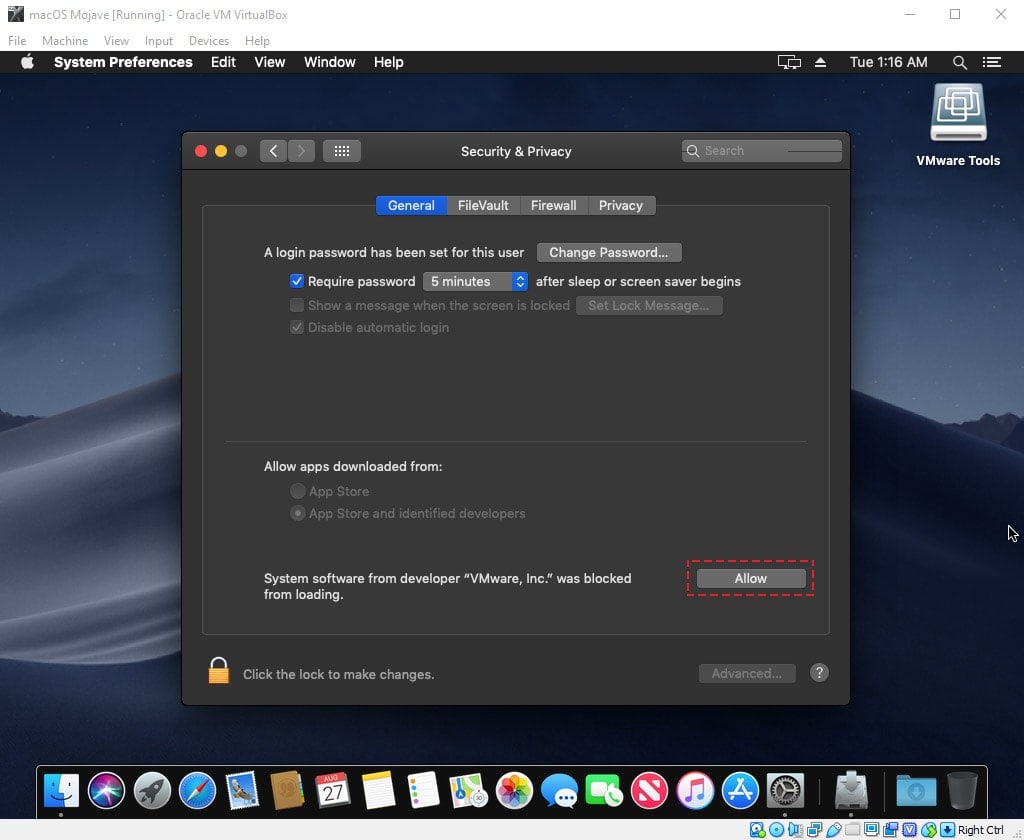Click the Set Lock Message button
The width and height of the screenshot is (1024, 840).
coord(648,305)
